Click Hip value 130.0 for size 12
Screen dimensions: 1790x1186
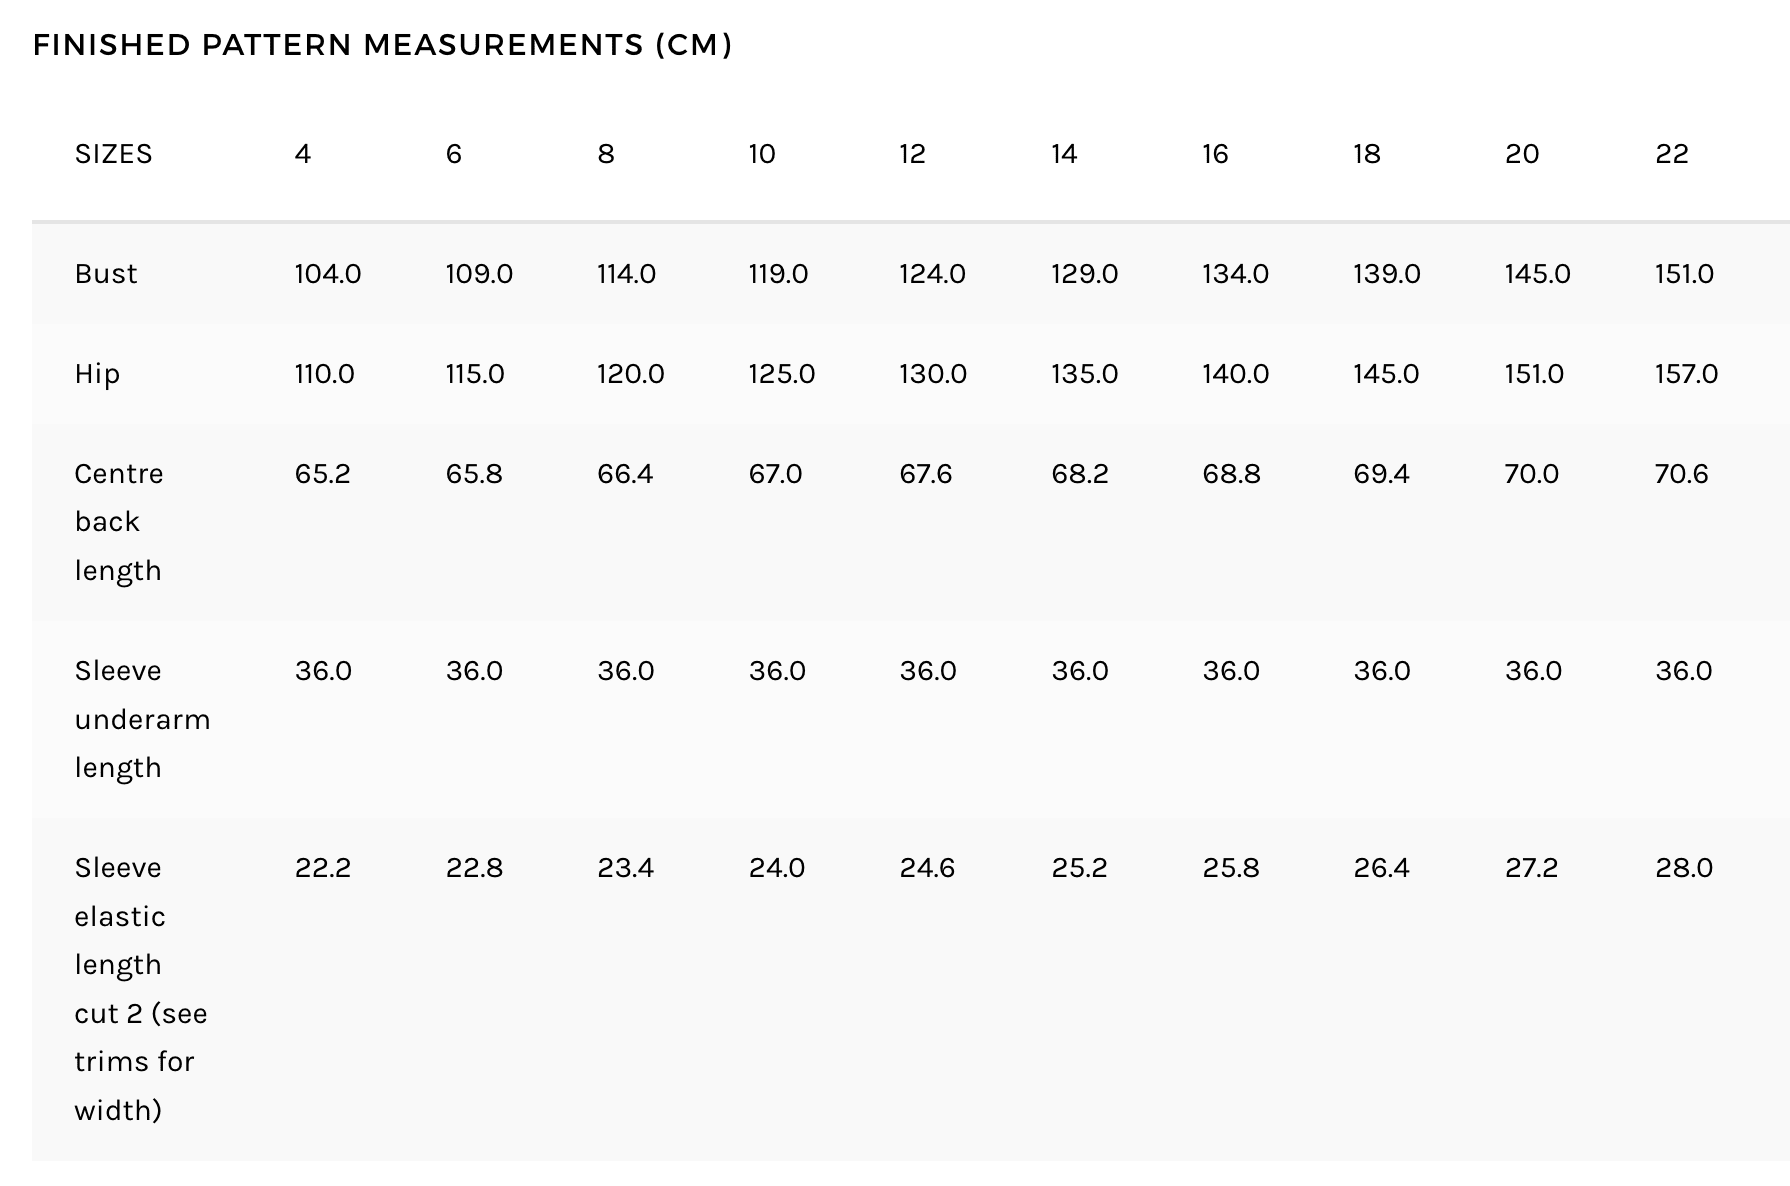click(x=933, y=374)
